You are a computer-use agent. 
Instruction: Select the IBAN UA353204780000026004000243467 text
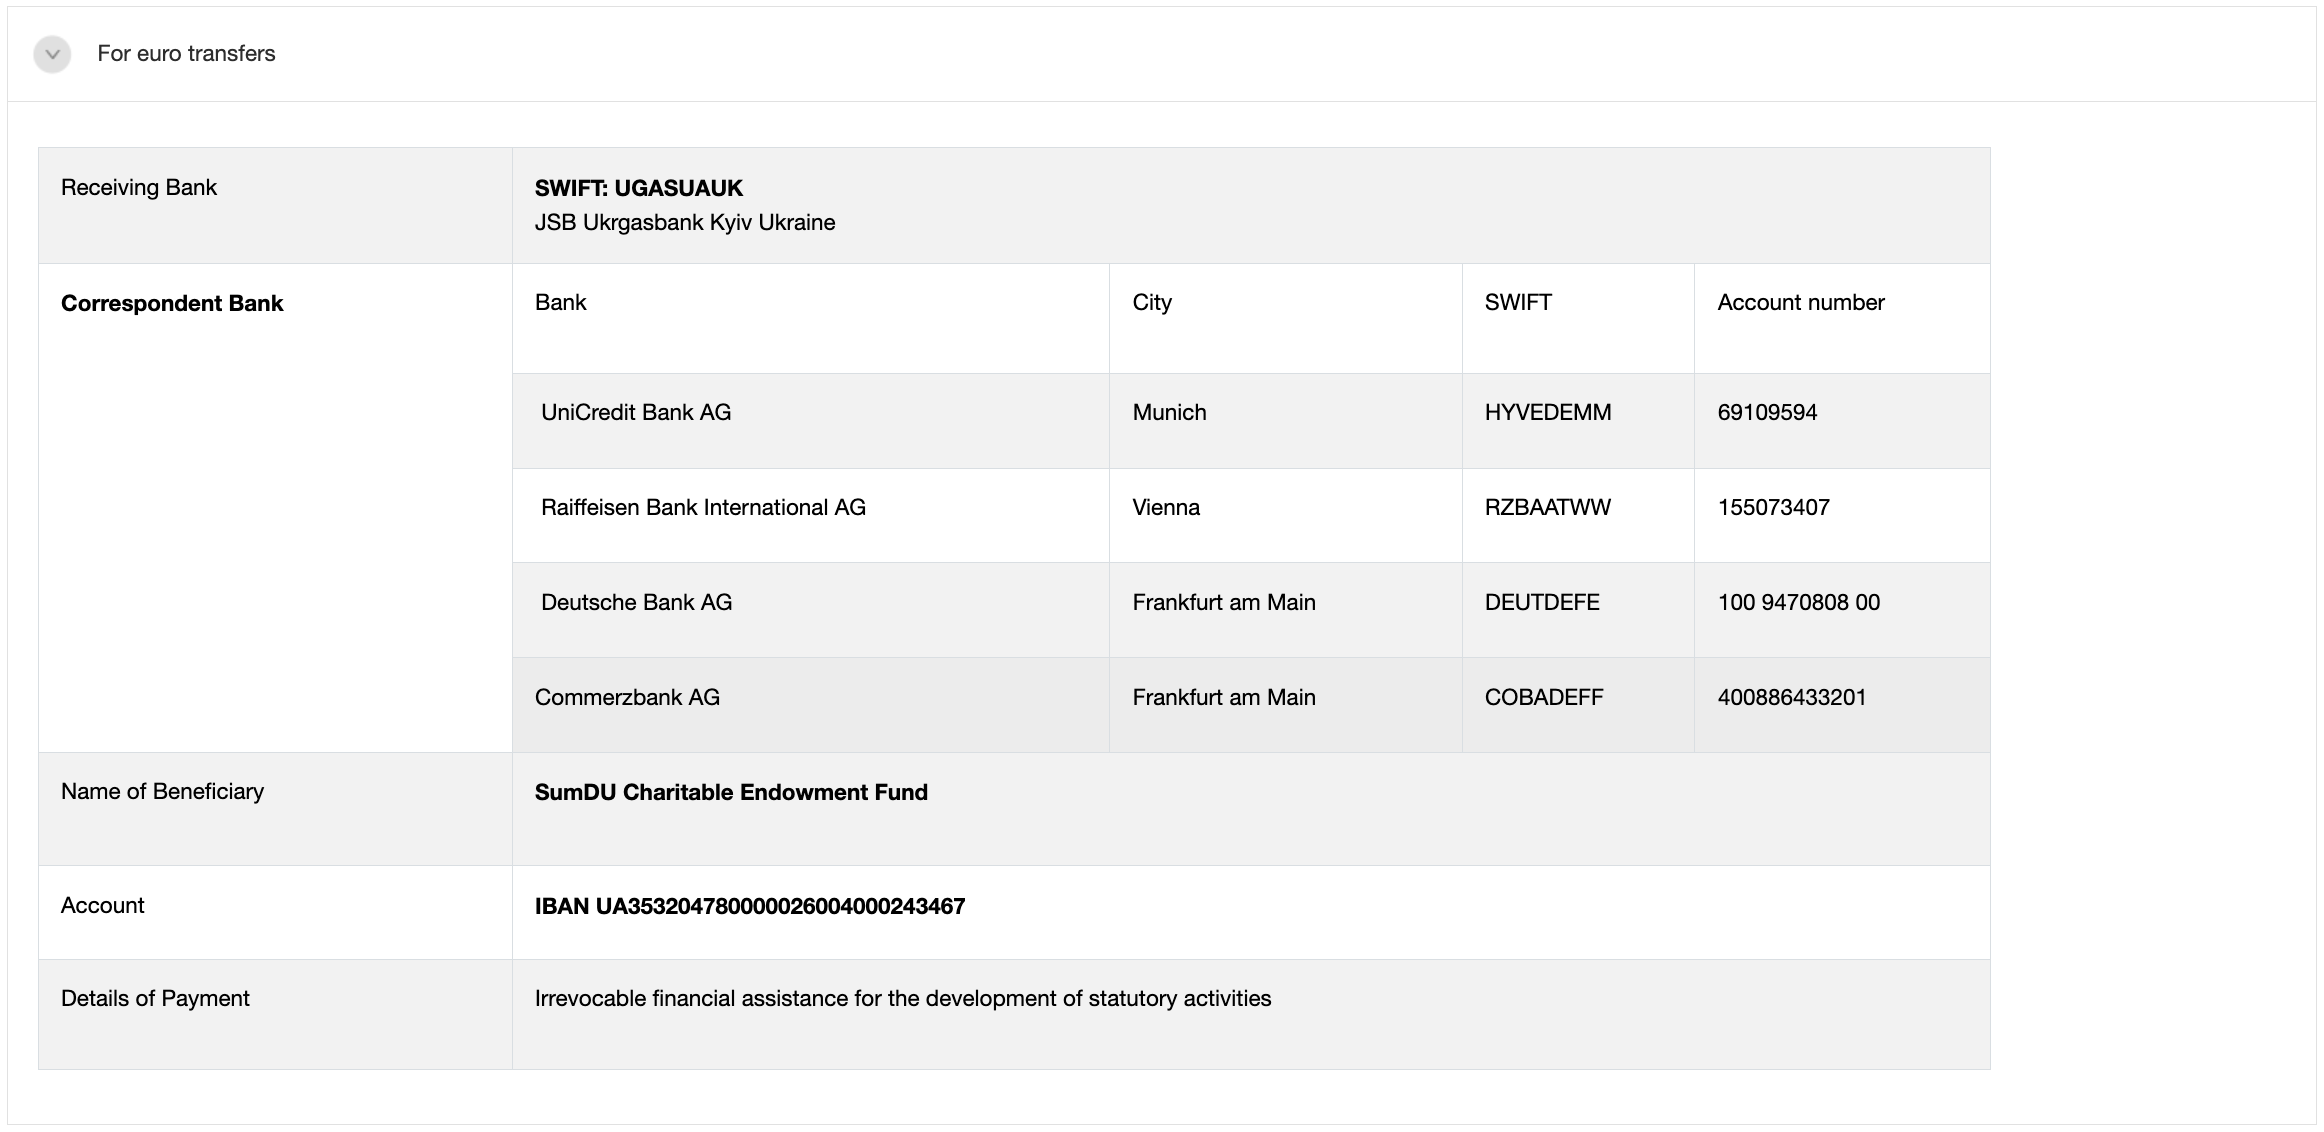pyautogui.click(x=750, y=906)
